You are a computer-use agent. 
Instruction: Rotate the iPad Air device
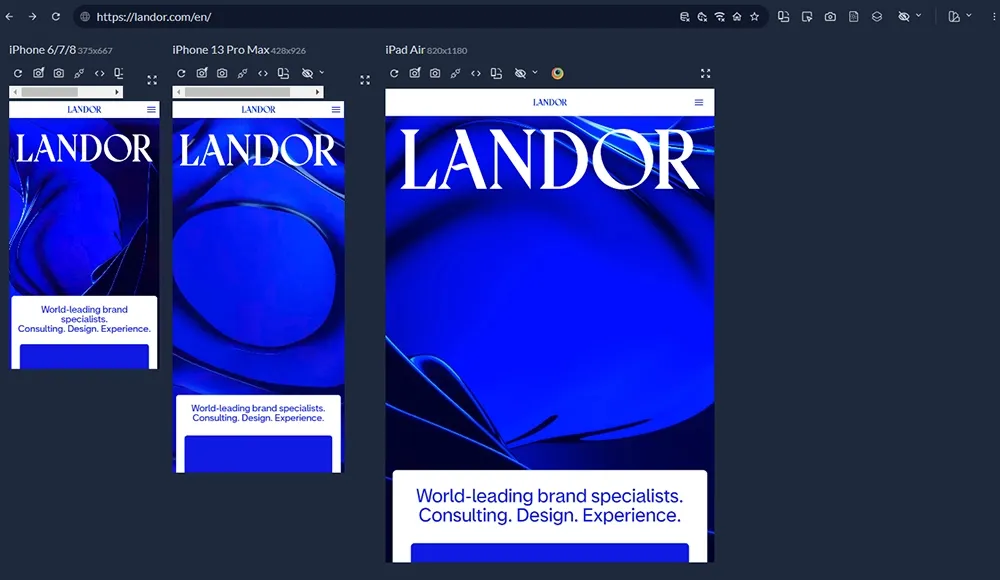pyautogui.click(x=496, y=73)
